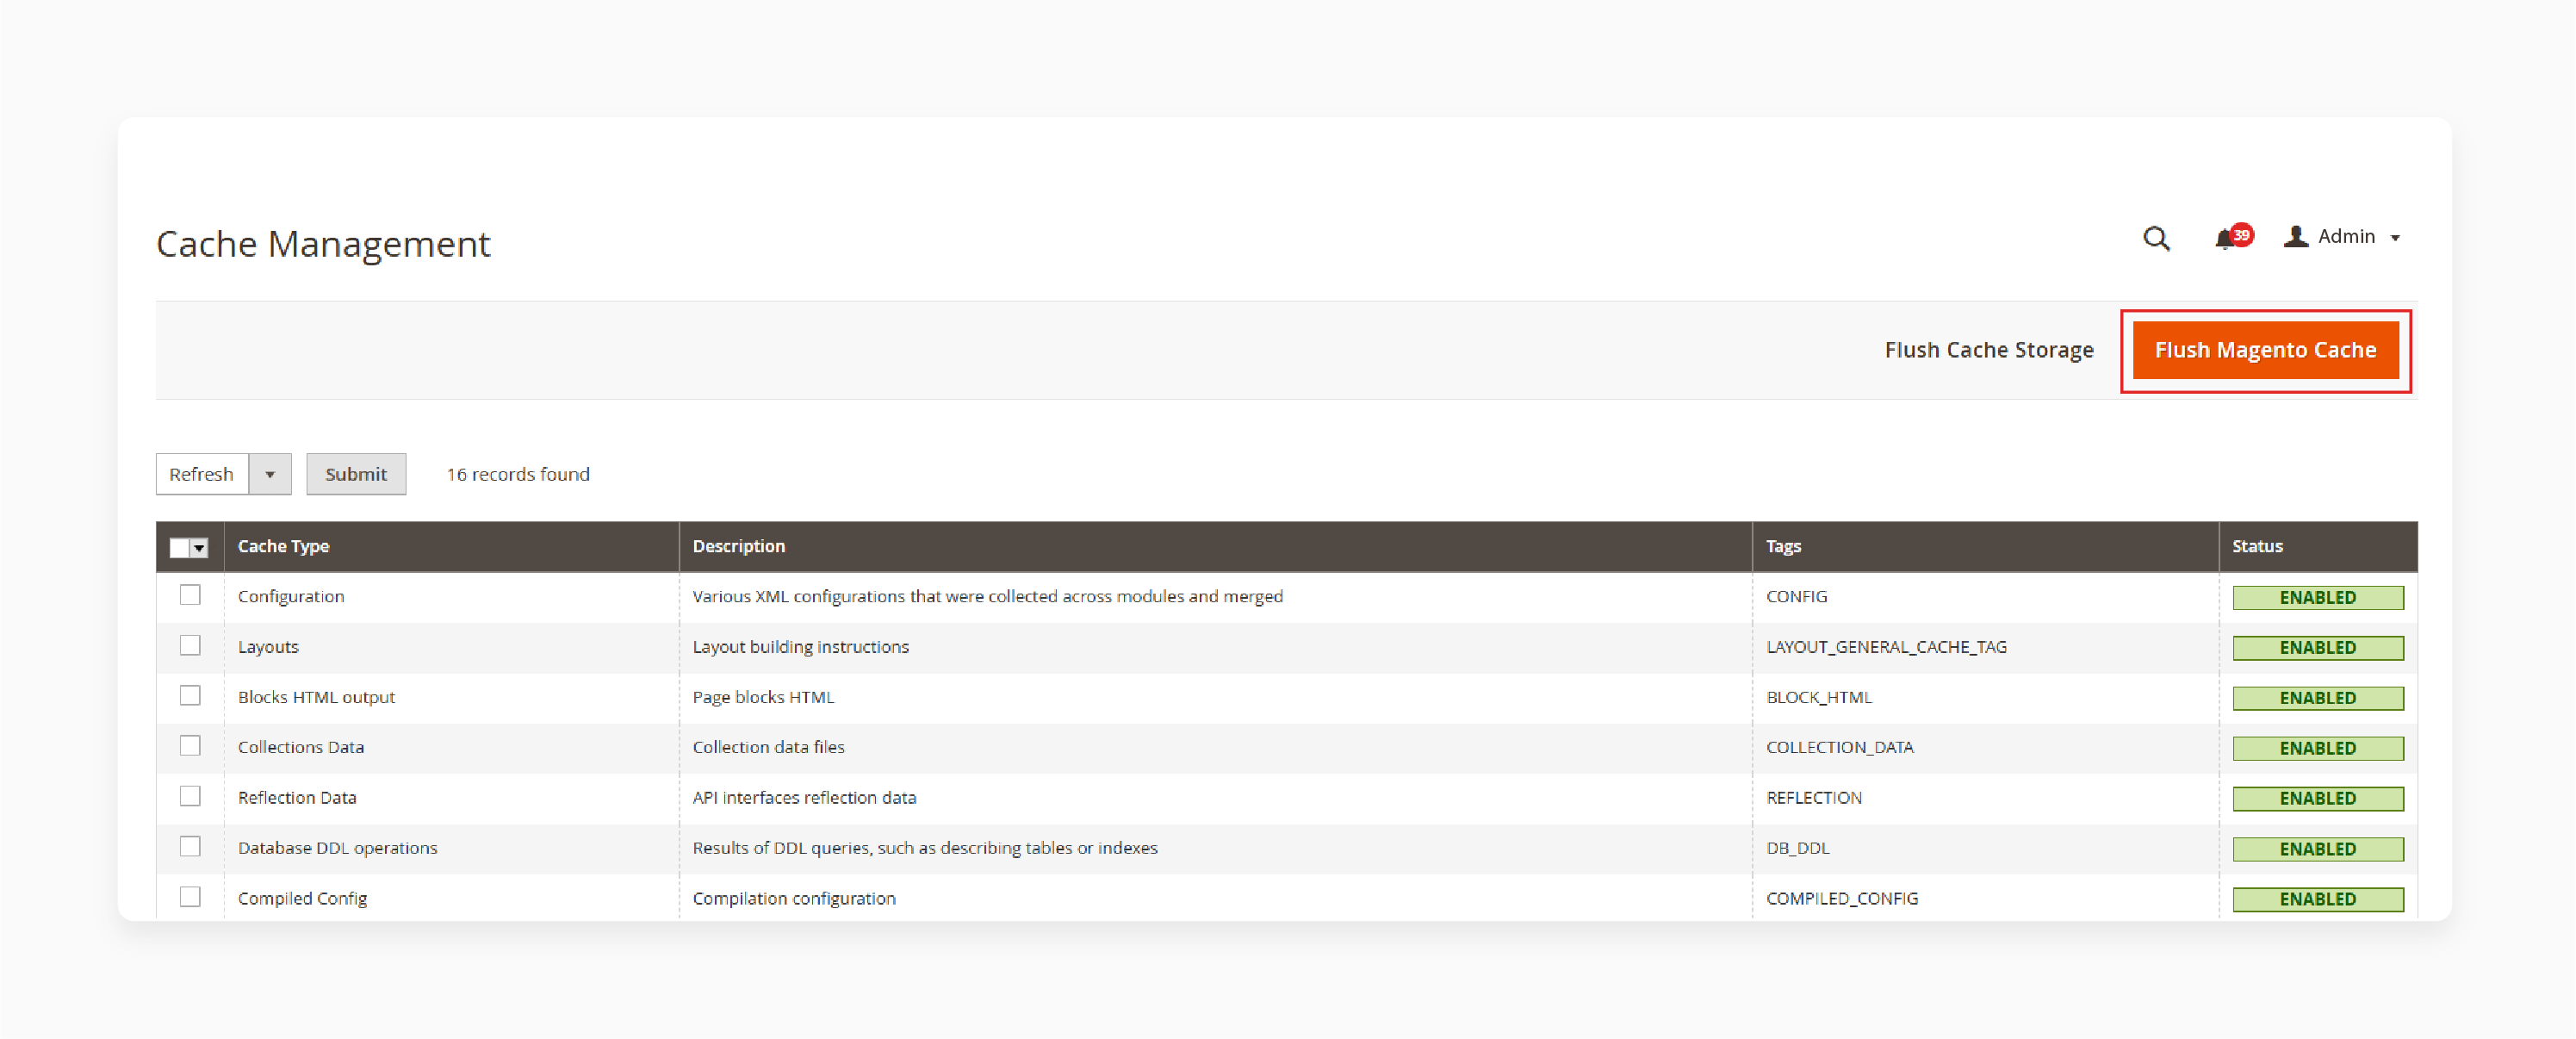Click the Description column header
This screenshot has height=1039, width=2576.
1215,546
